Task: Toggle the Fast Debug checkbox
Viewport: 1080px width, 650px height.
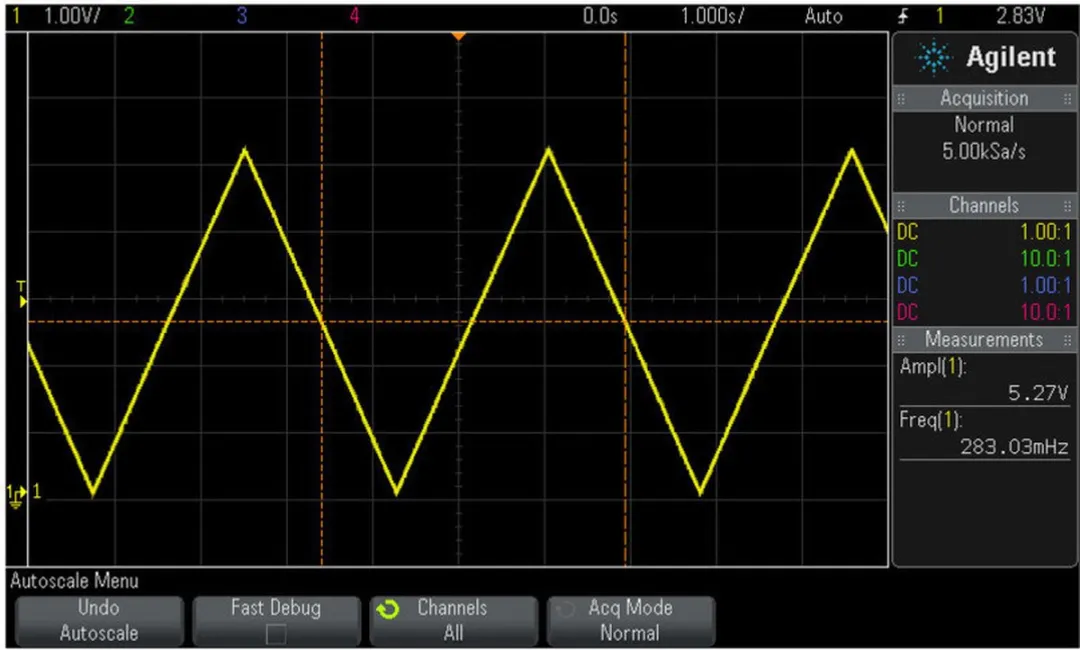Action: pos(276,633)
